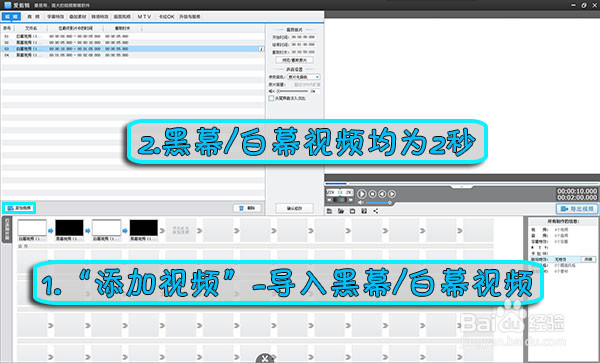Play the preview video

[x=362, y=194]
